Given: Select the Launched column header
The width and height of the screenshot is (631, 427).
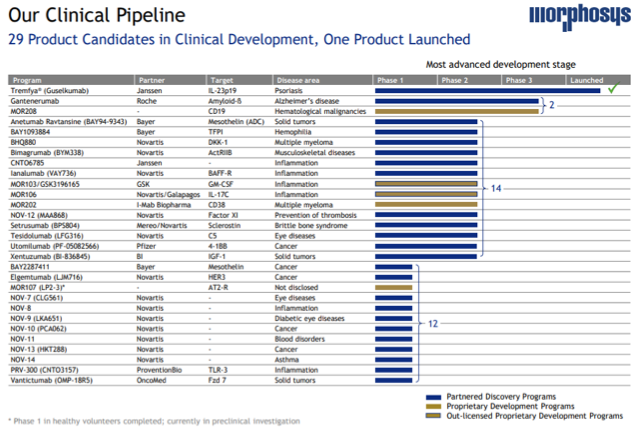Looking at the screenshot, I should [587, 80].
